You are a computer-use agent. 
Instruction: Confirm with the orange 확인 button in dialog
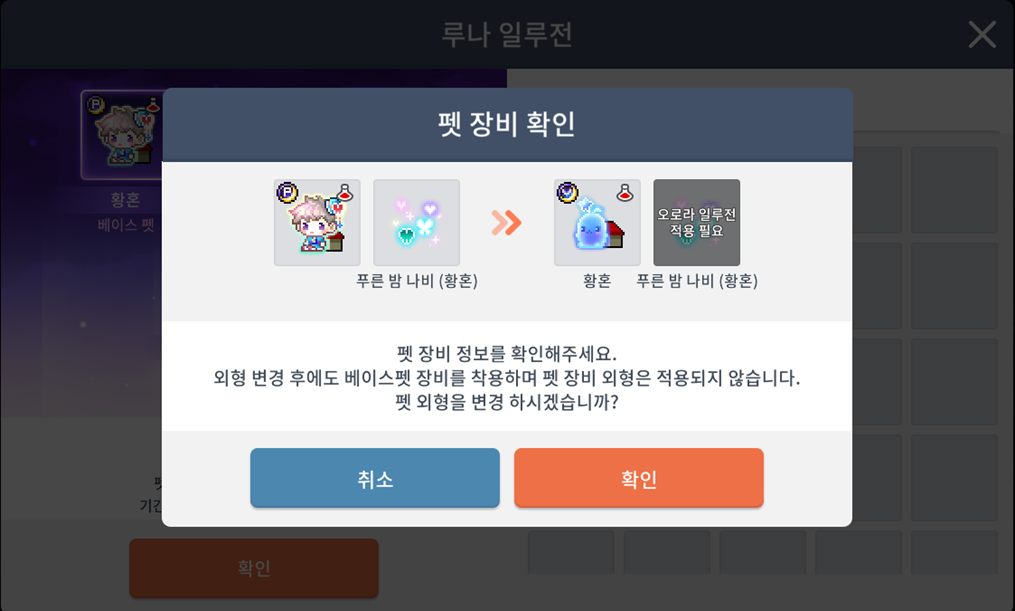tap(639, 478)
